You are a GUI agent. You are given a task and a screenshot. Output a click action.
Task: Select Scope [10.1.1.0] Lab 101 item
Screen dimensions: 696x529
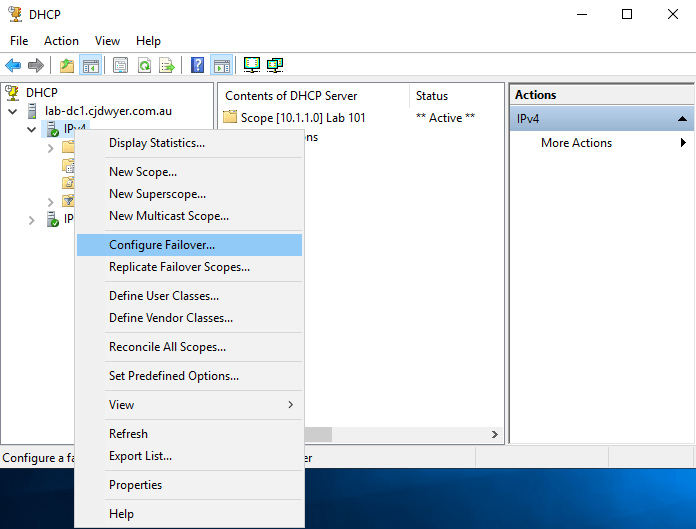coord(302,118)
